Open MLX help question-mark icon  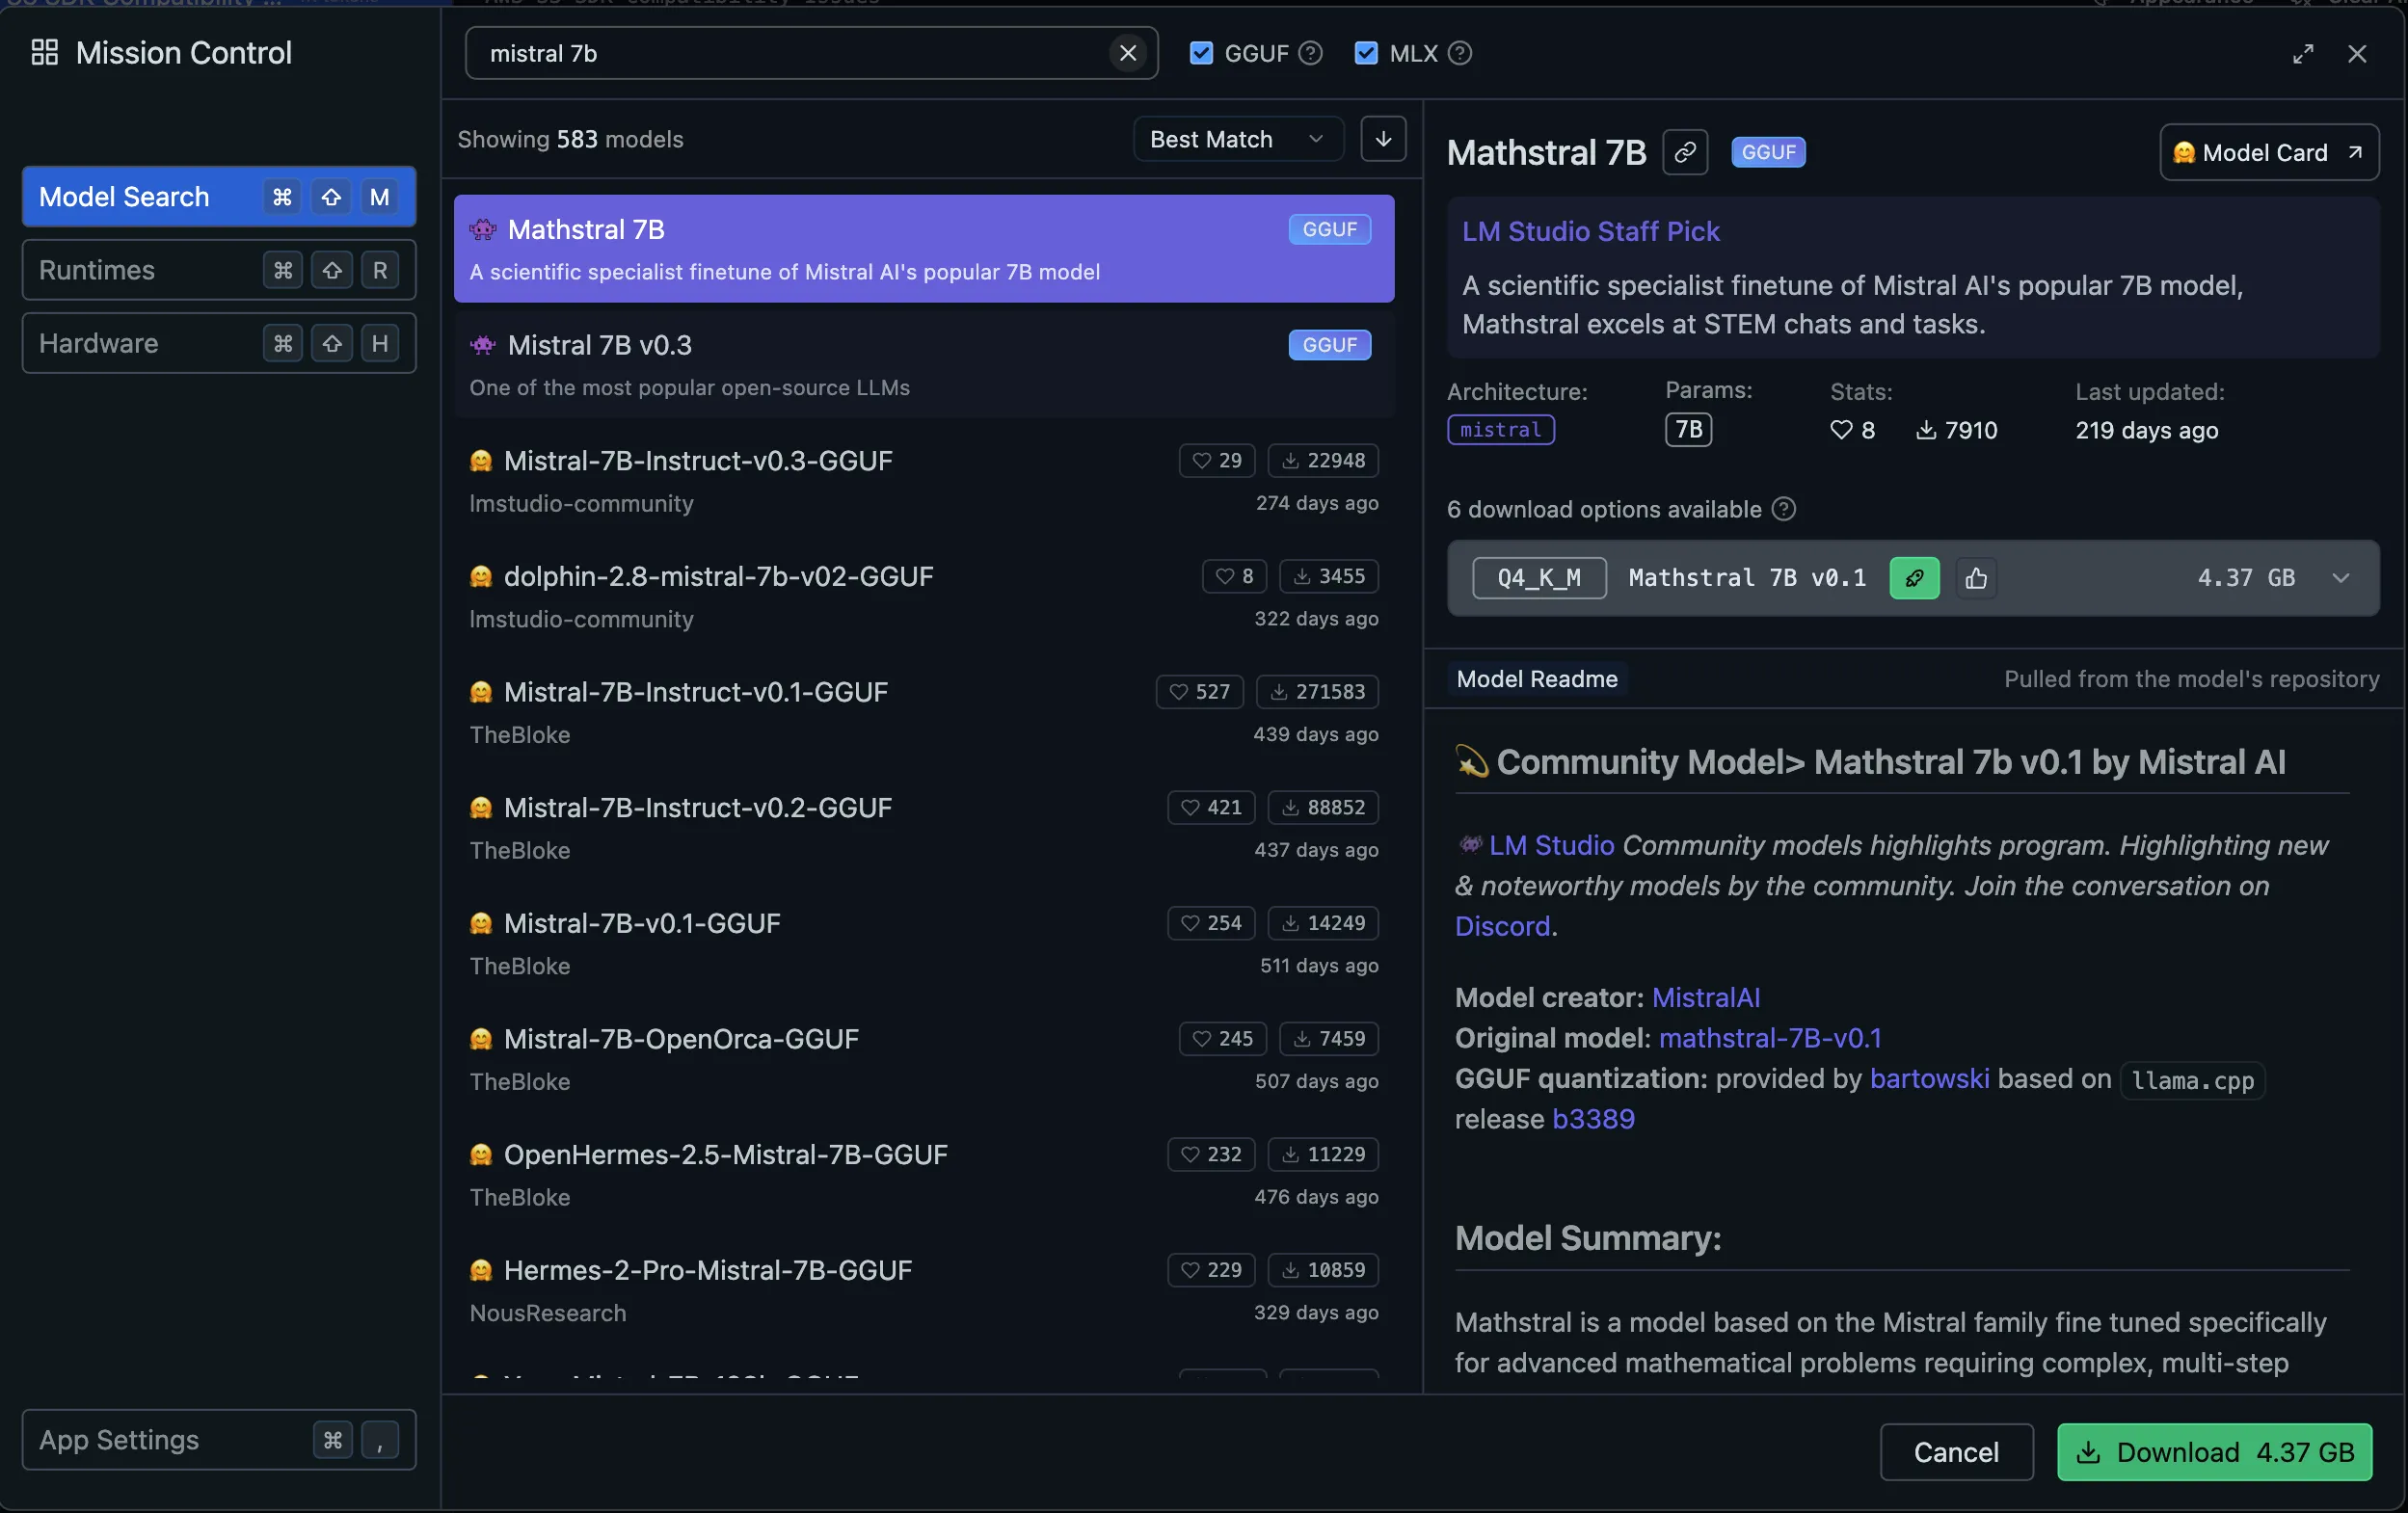(1459, 53)
